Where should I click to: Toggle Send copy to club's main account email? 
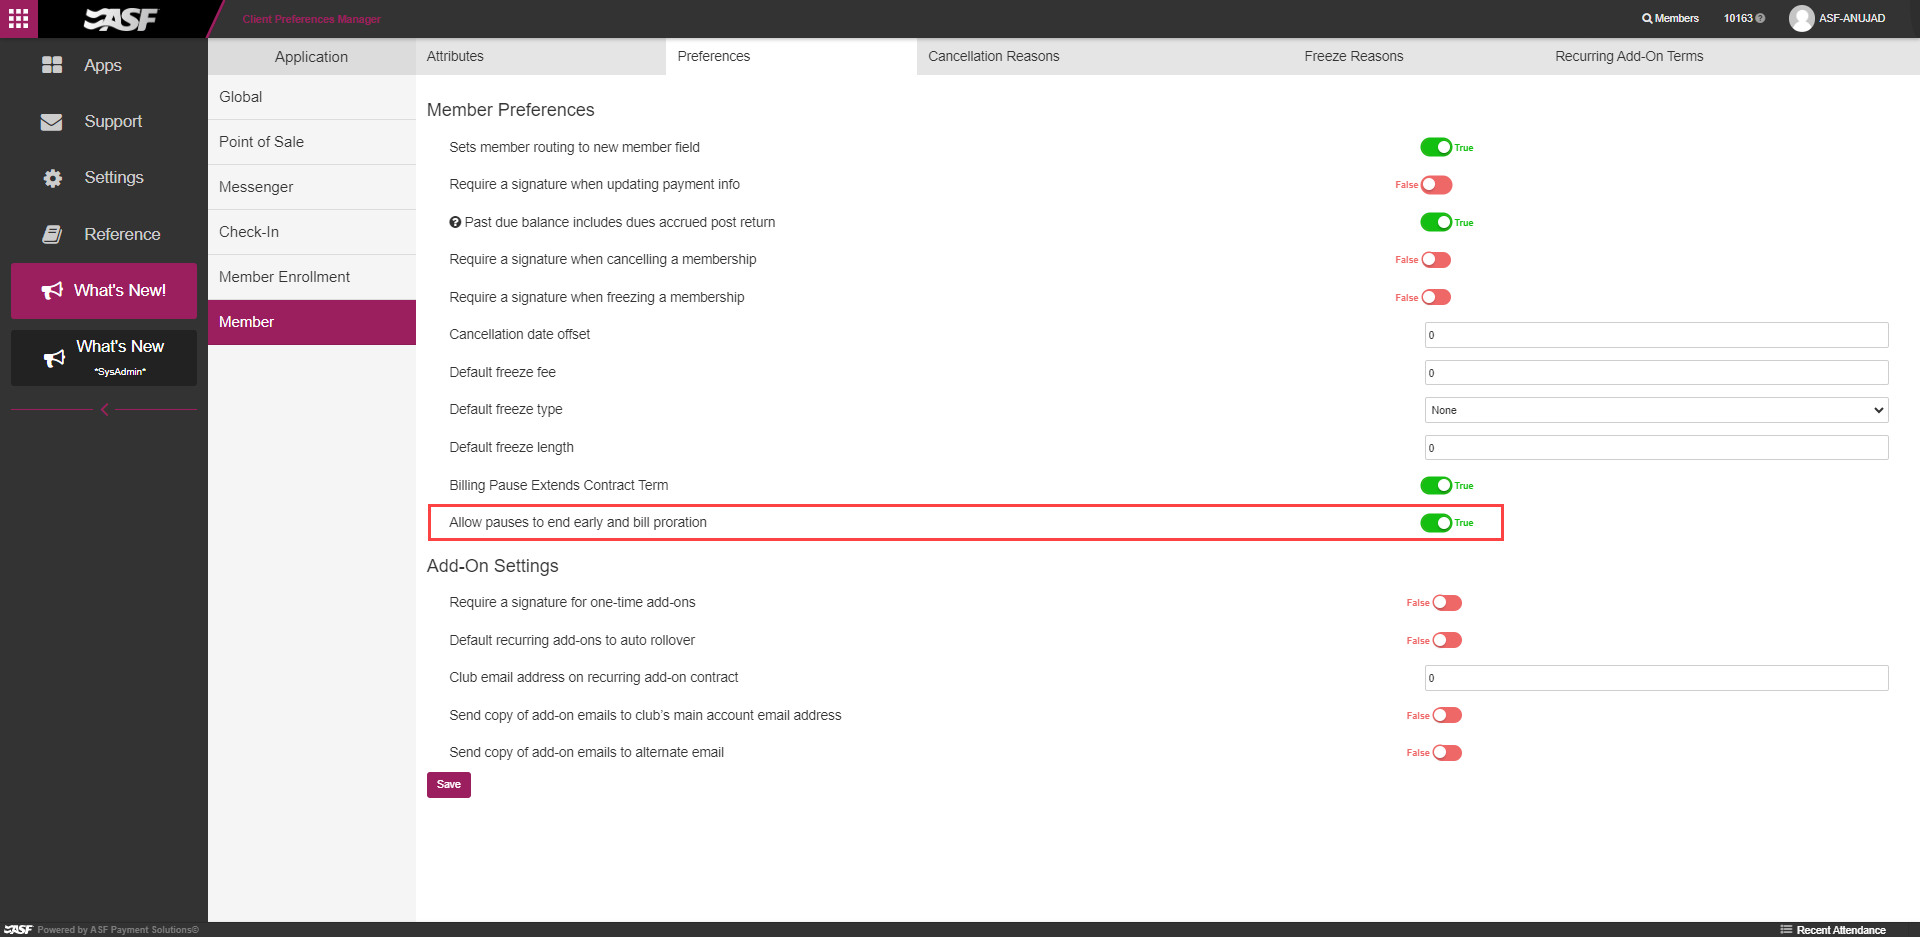1447,715
